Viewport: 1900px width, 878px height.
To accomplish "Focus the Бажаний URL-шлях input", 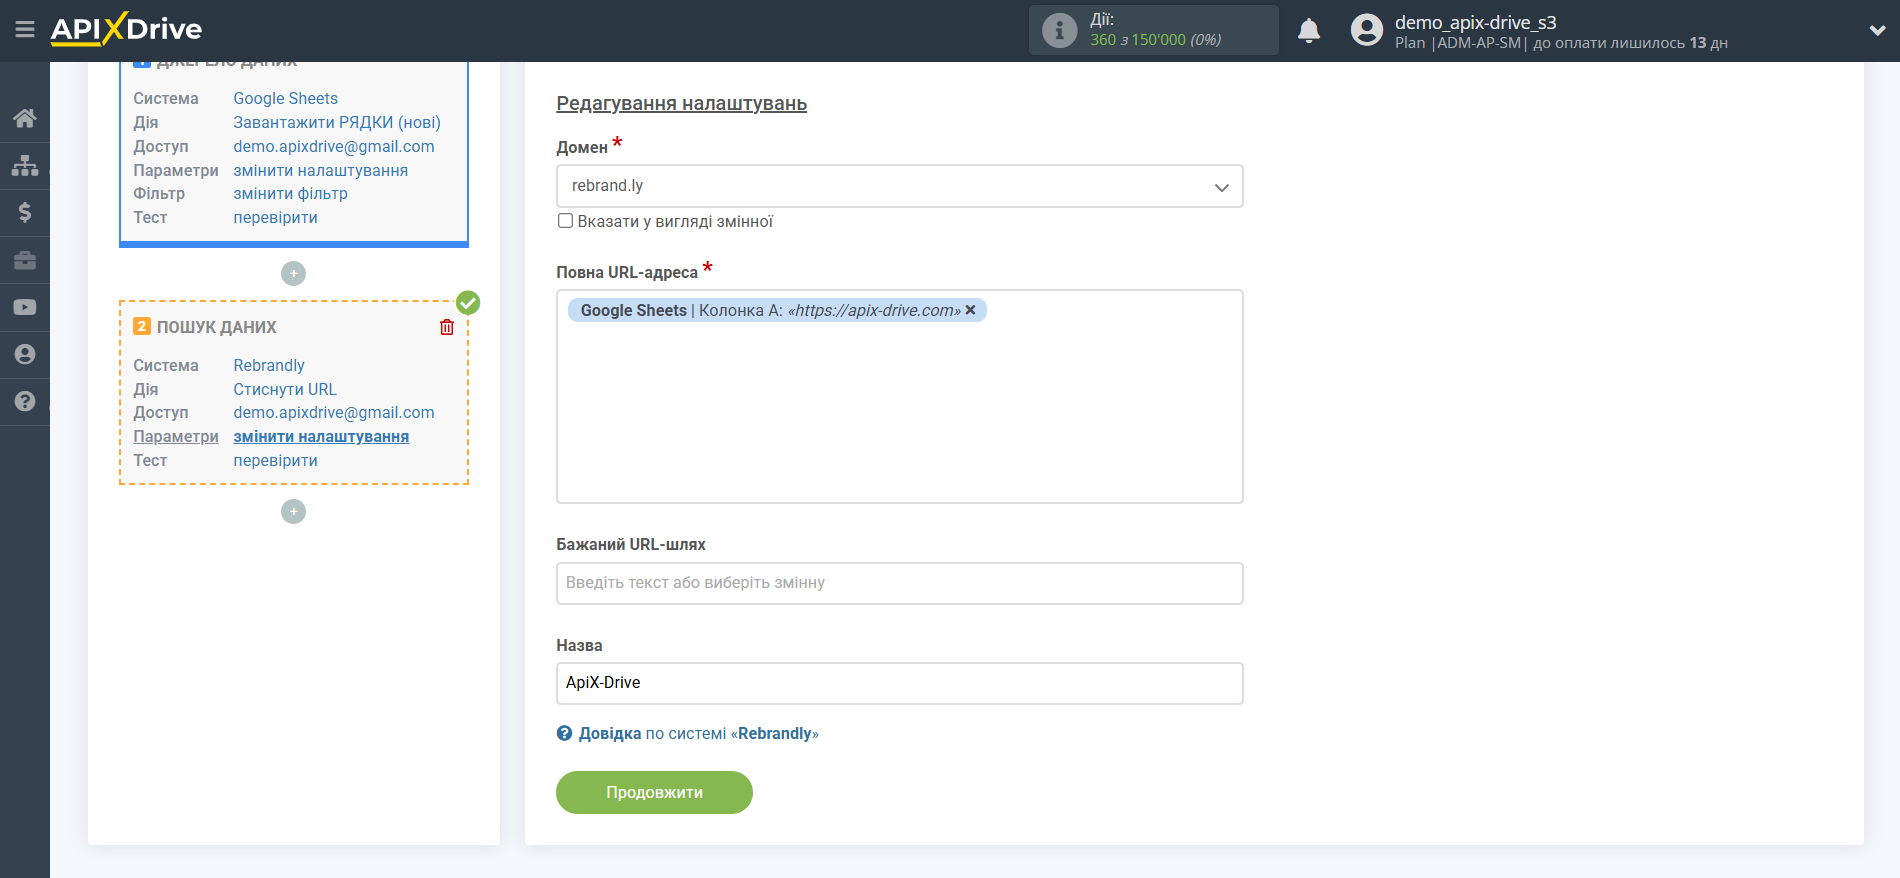I will pos(899,583).
